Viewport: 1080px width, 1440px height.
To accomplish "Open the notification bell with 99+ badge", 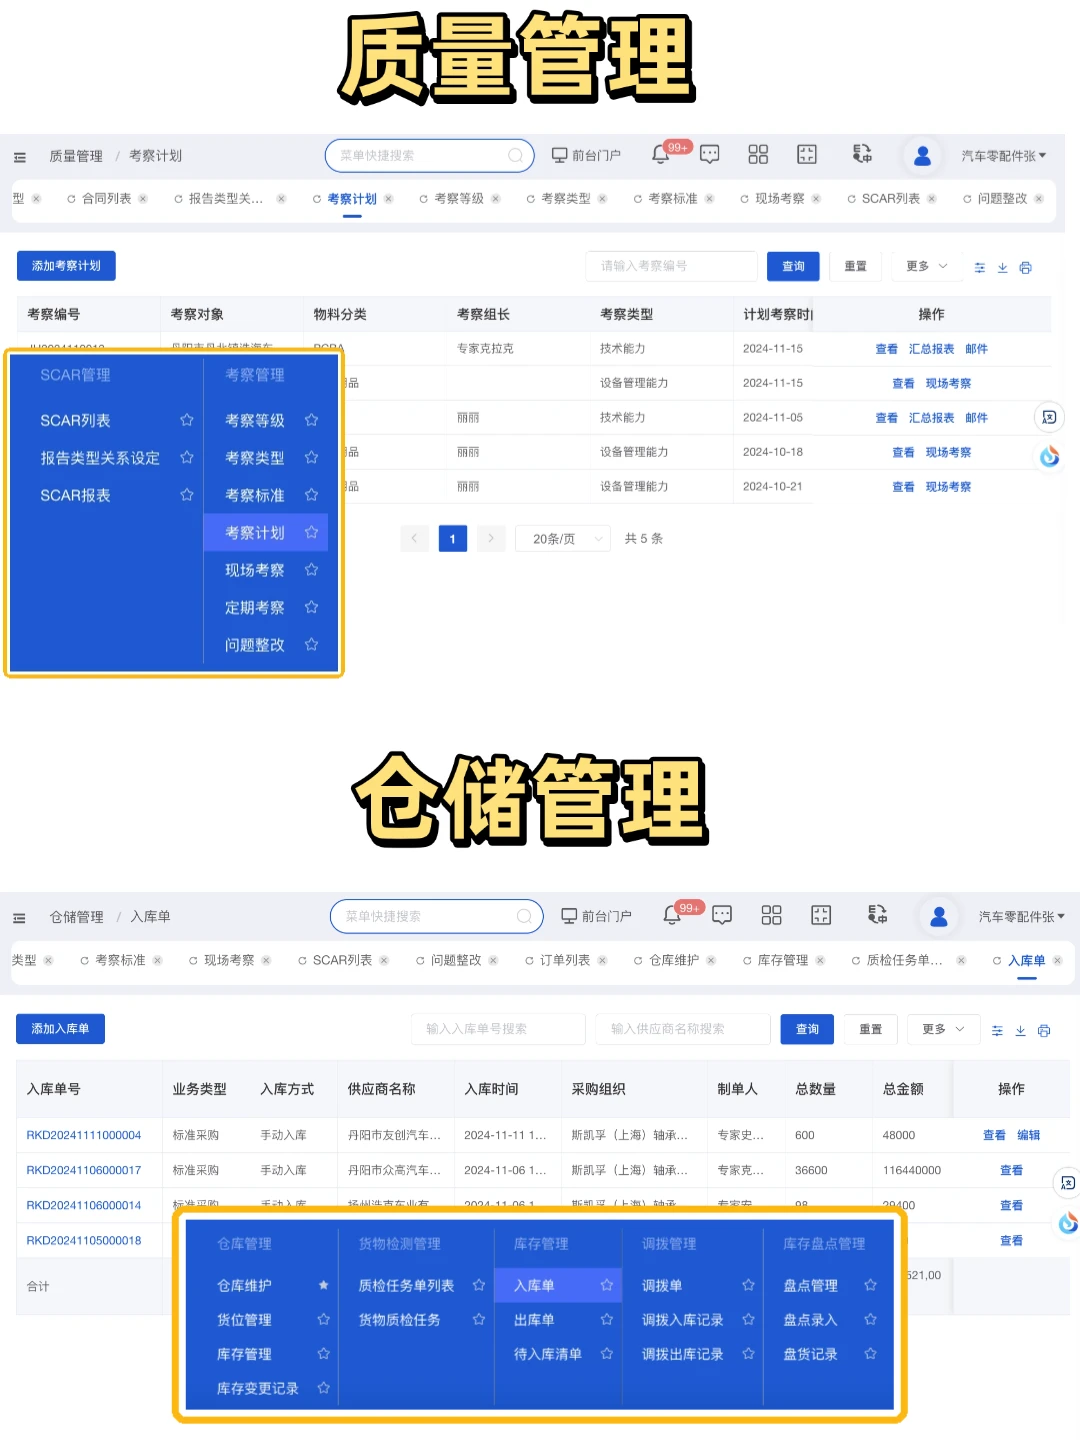I will pyautogui.click(x=662, y=154).
